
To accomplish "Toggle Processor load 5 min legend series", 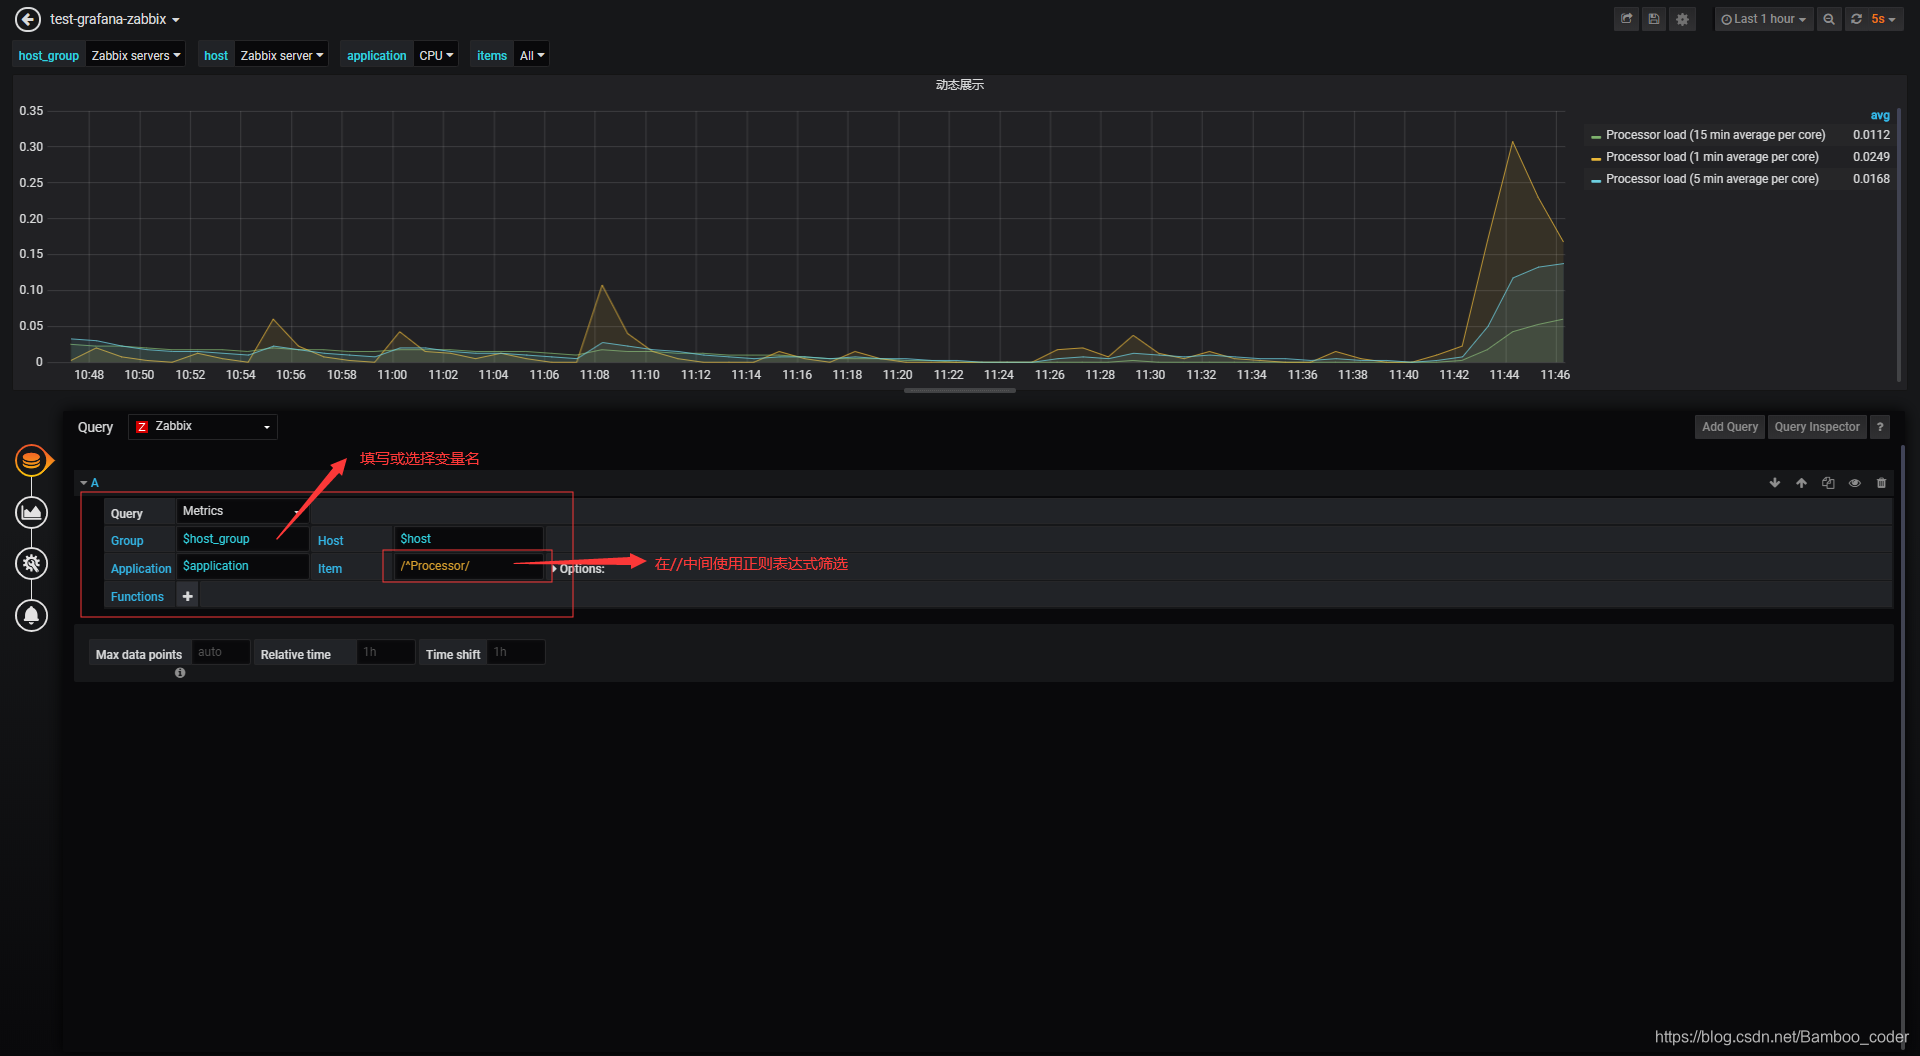I will [x=1712, y=179].
